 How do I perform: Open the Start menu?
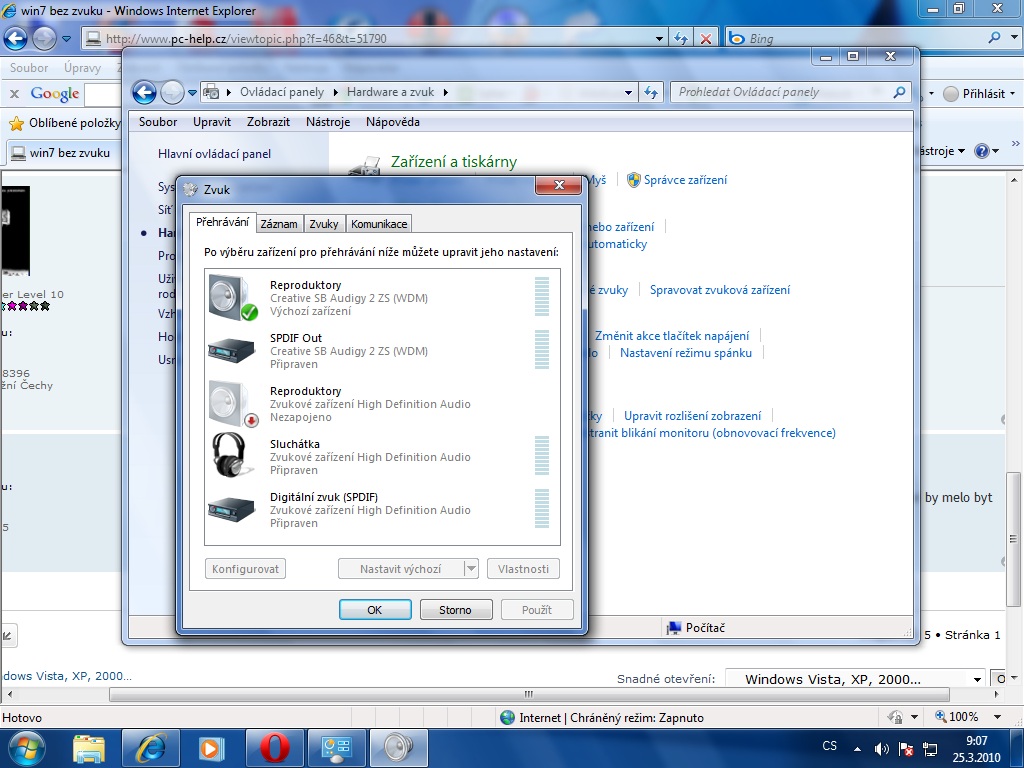[x=26, y=747]
